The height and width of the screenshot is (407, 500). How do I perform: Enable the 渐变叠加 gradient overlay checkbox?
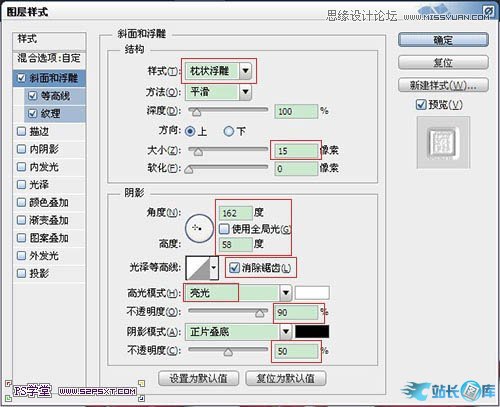21,220
